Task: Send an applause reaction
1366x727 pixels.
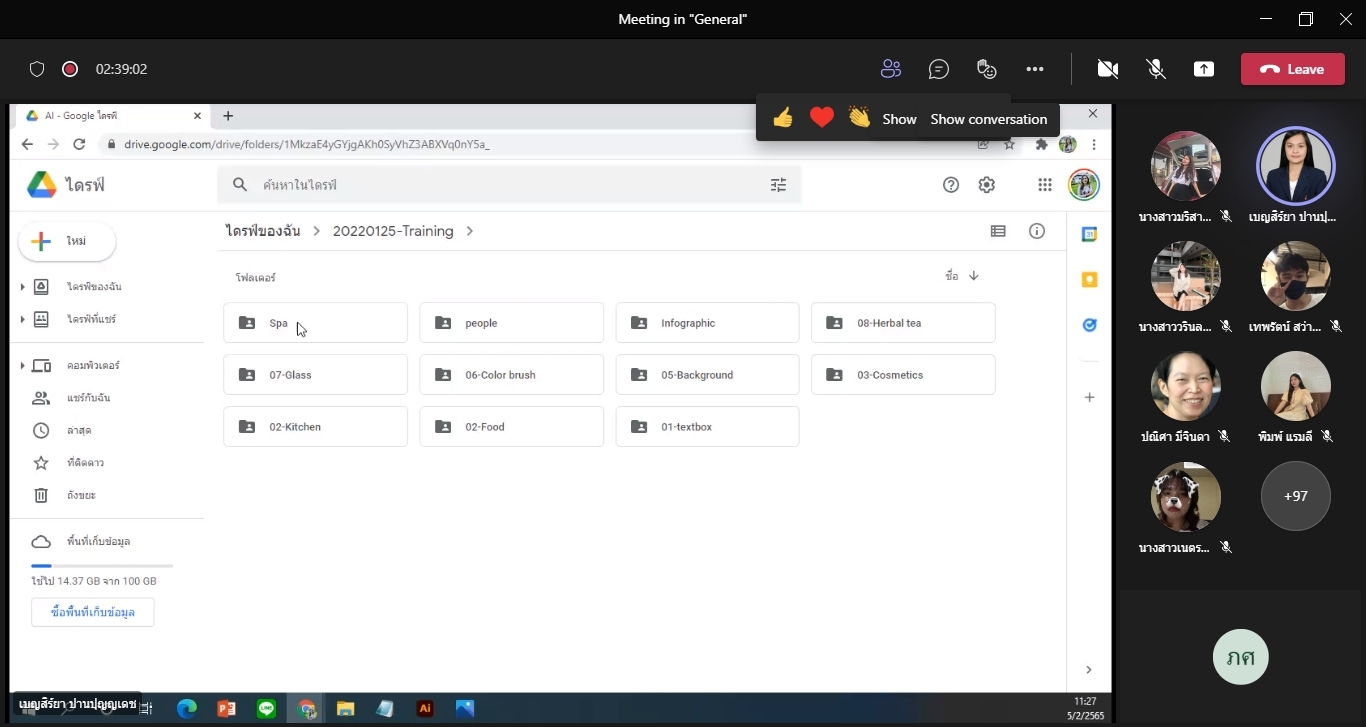Action: [860, 118]
